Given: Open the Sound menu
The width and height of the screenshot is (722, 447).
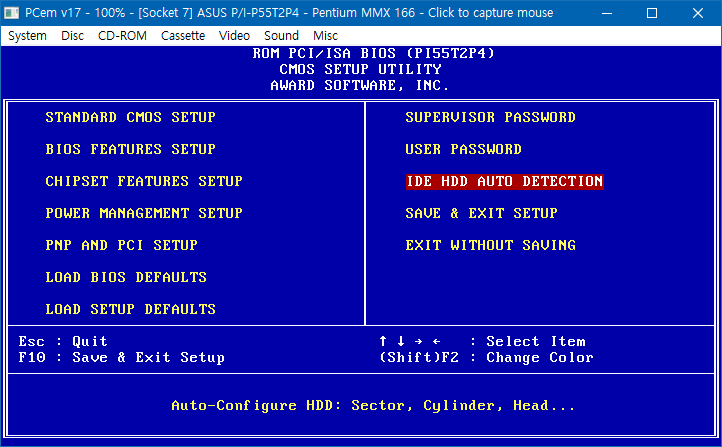Looking at the screenshot, I should pyautogui.click(x=281, y=35).
